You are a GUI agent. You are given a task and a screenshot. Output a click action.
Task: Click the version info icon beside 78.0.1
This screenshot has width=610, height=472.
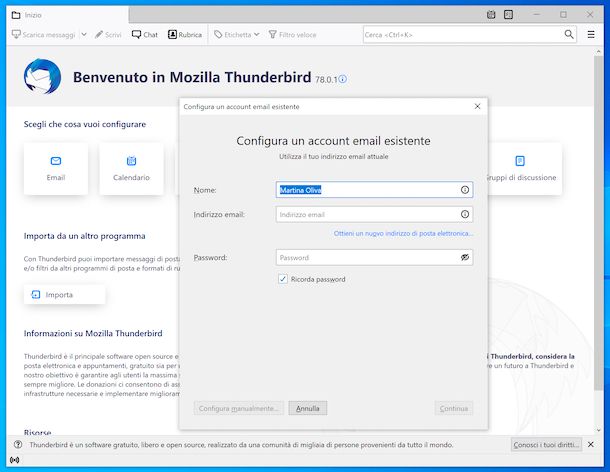[x=343, y=79]
